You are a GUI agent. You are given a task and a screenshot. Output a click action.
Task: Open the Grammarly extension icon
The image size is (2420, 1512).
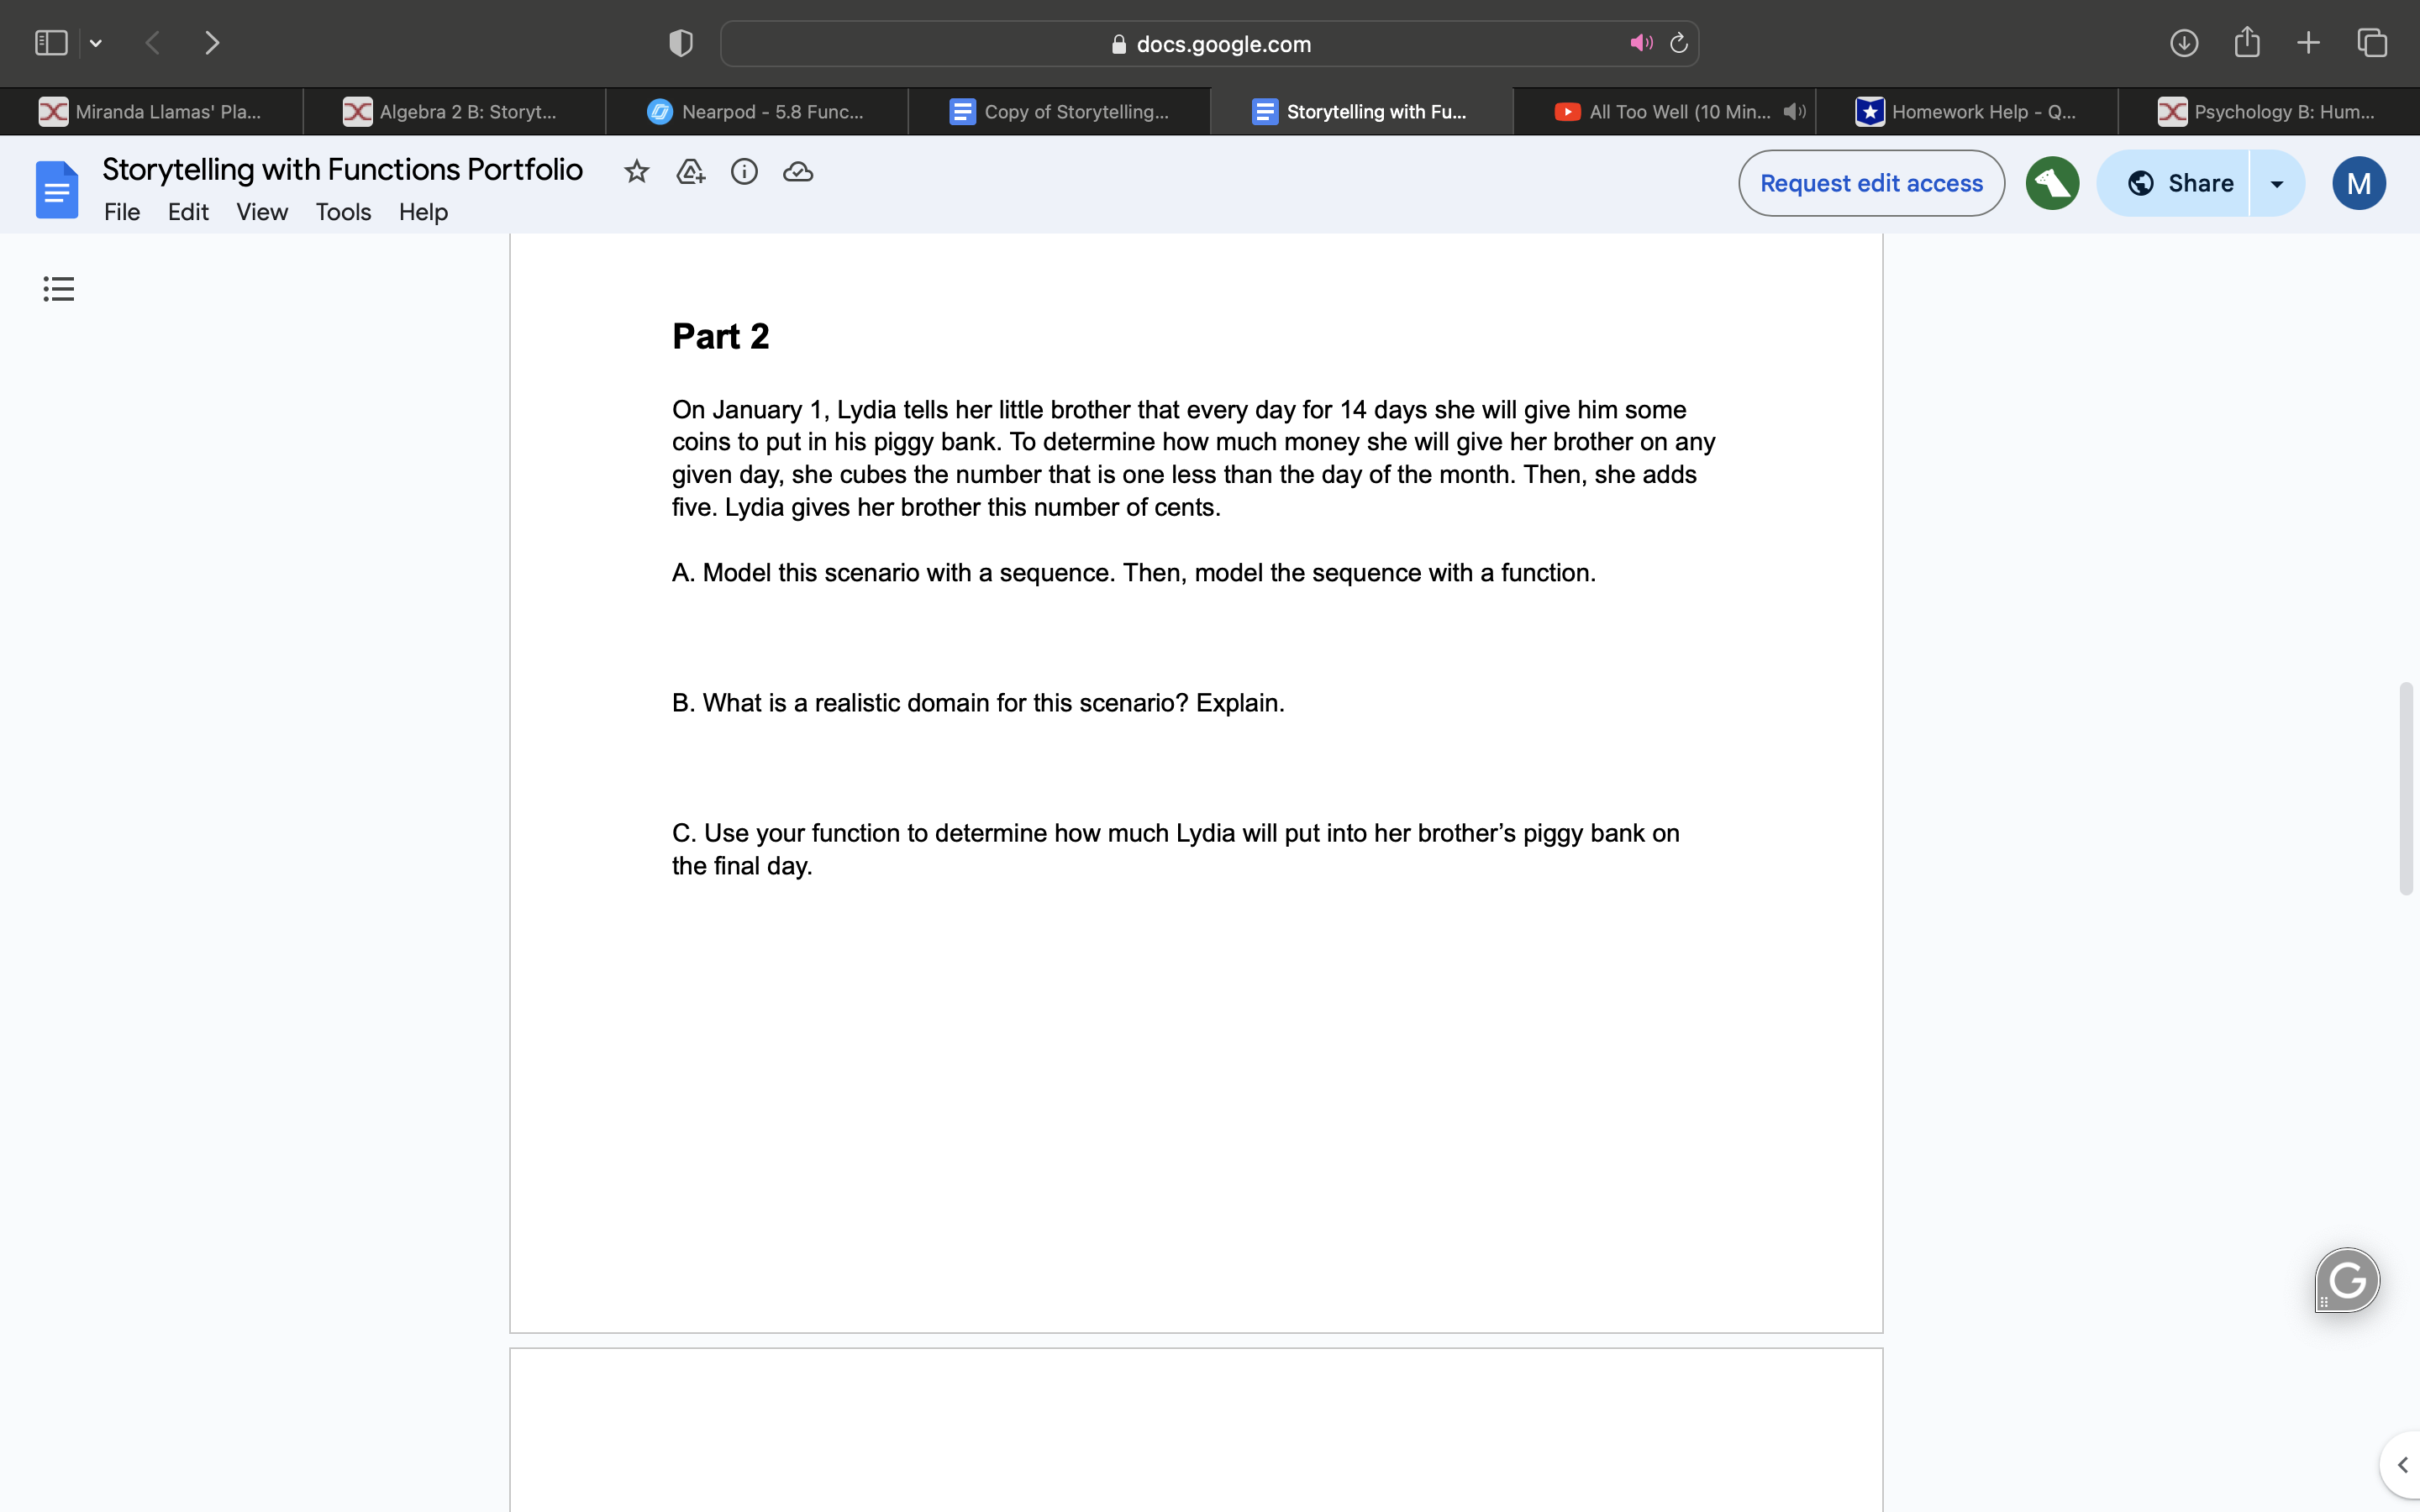click(2051, 183)
